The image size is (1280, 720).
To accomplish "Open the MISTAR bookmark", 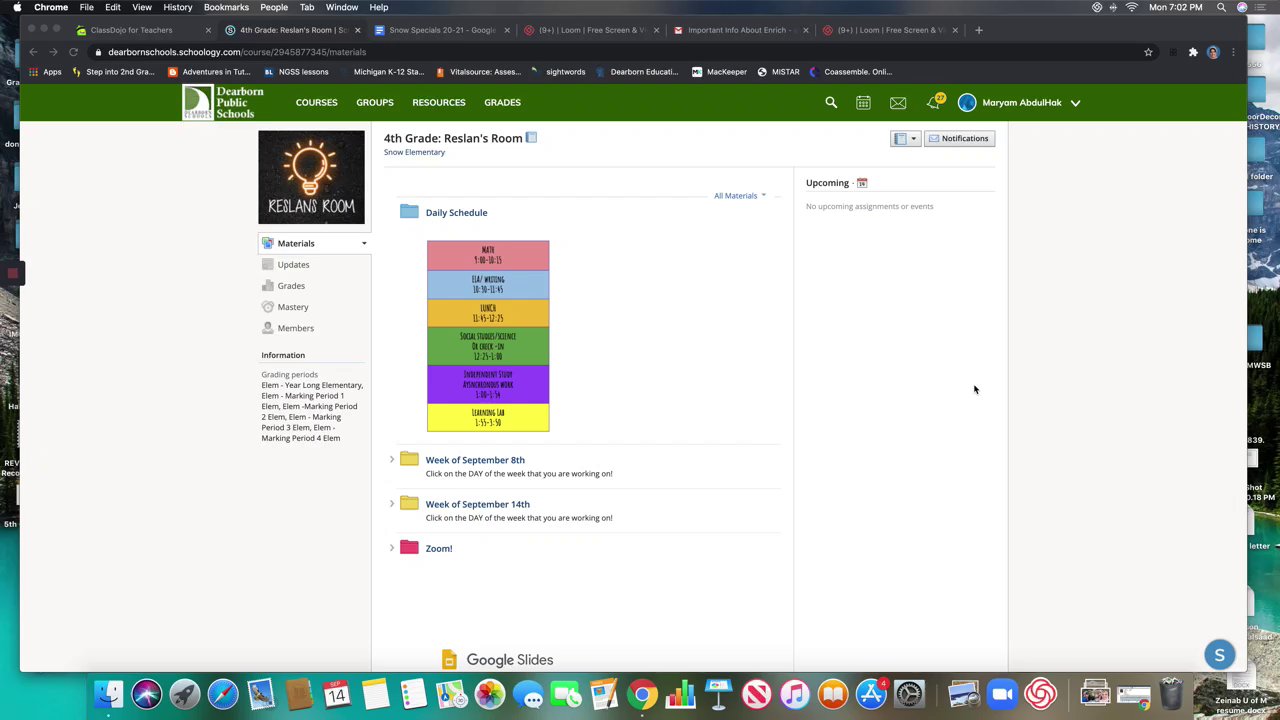I will 778,72.
